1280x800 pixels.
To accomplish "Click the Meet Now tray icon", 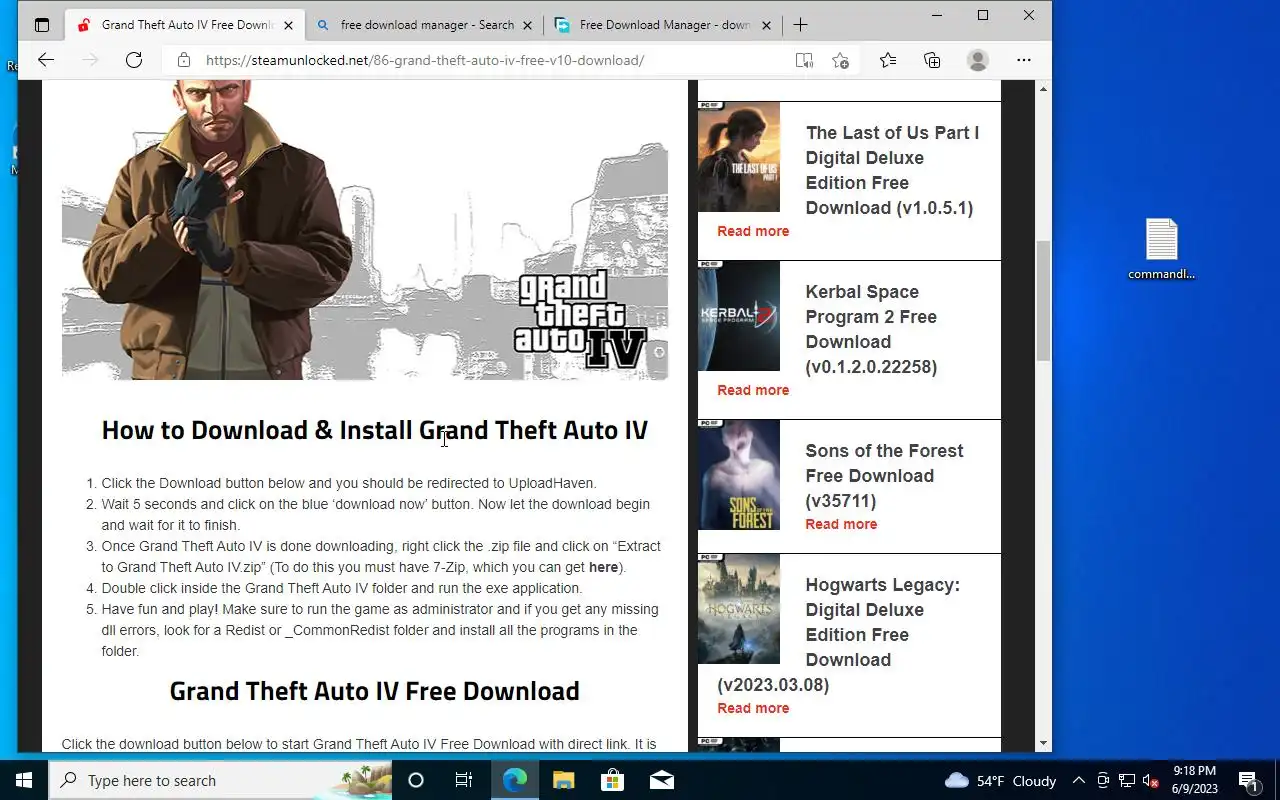I will tap(1103, 780).
